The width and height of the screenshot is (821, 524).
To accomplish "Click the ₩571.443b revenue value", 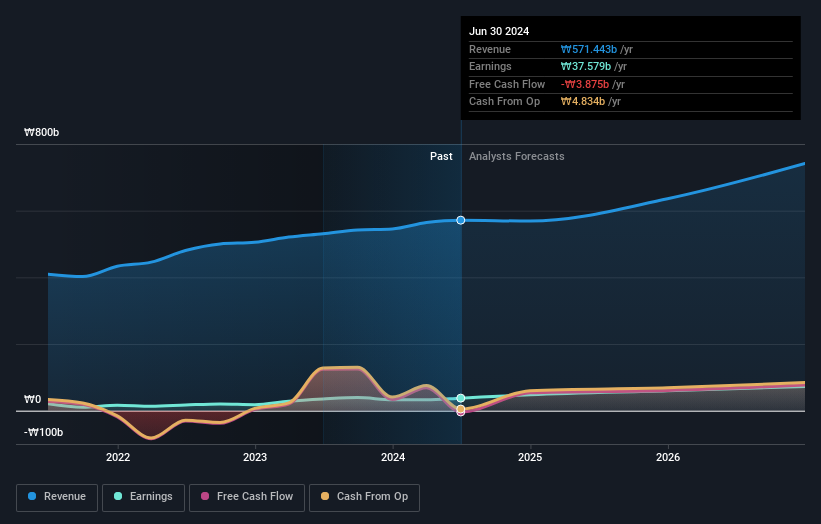I will click(x=589, y=49).
